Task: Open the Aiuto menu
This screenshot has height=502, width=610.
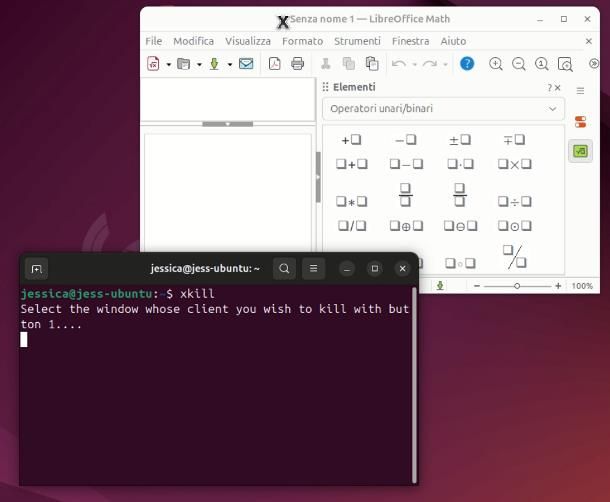Action: click(x=453, y=41)
